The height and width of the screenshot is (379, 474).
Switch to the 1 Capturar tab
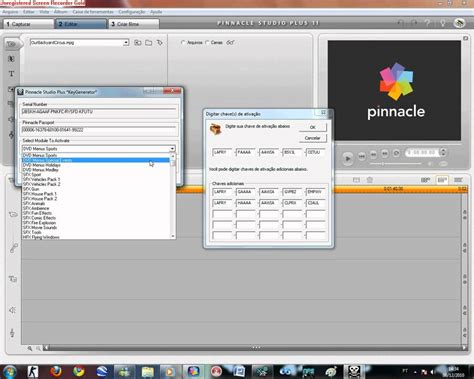point(28,24)
